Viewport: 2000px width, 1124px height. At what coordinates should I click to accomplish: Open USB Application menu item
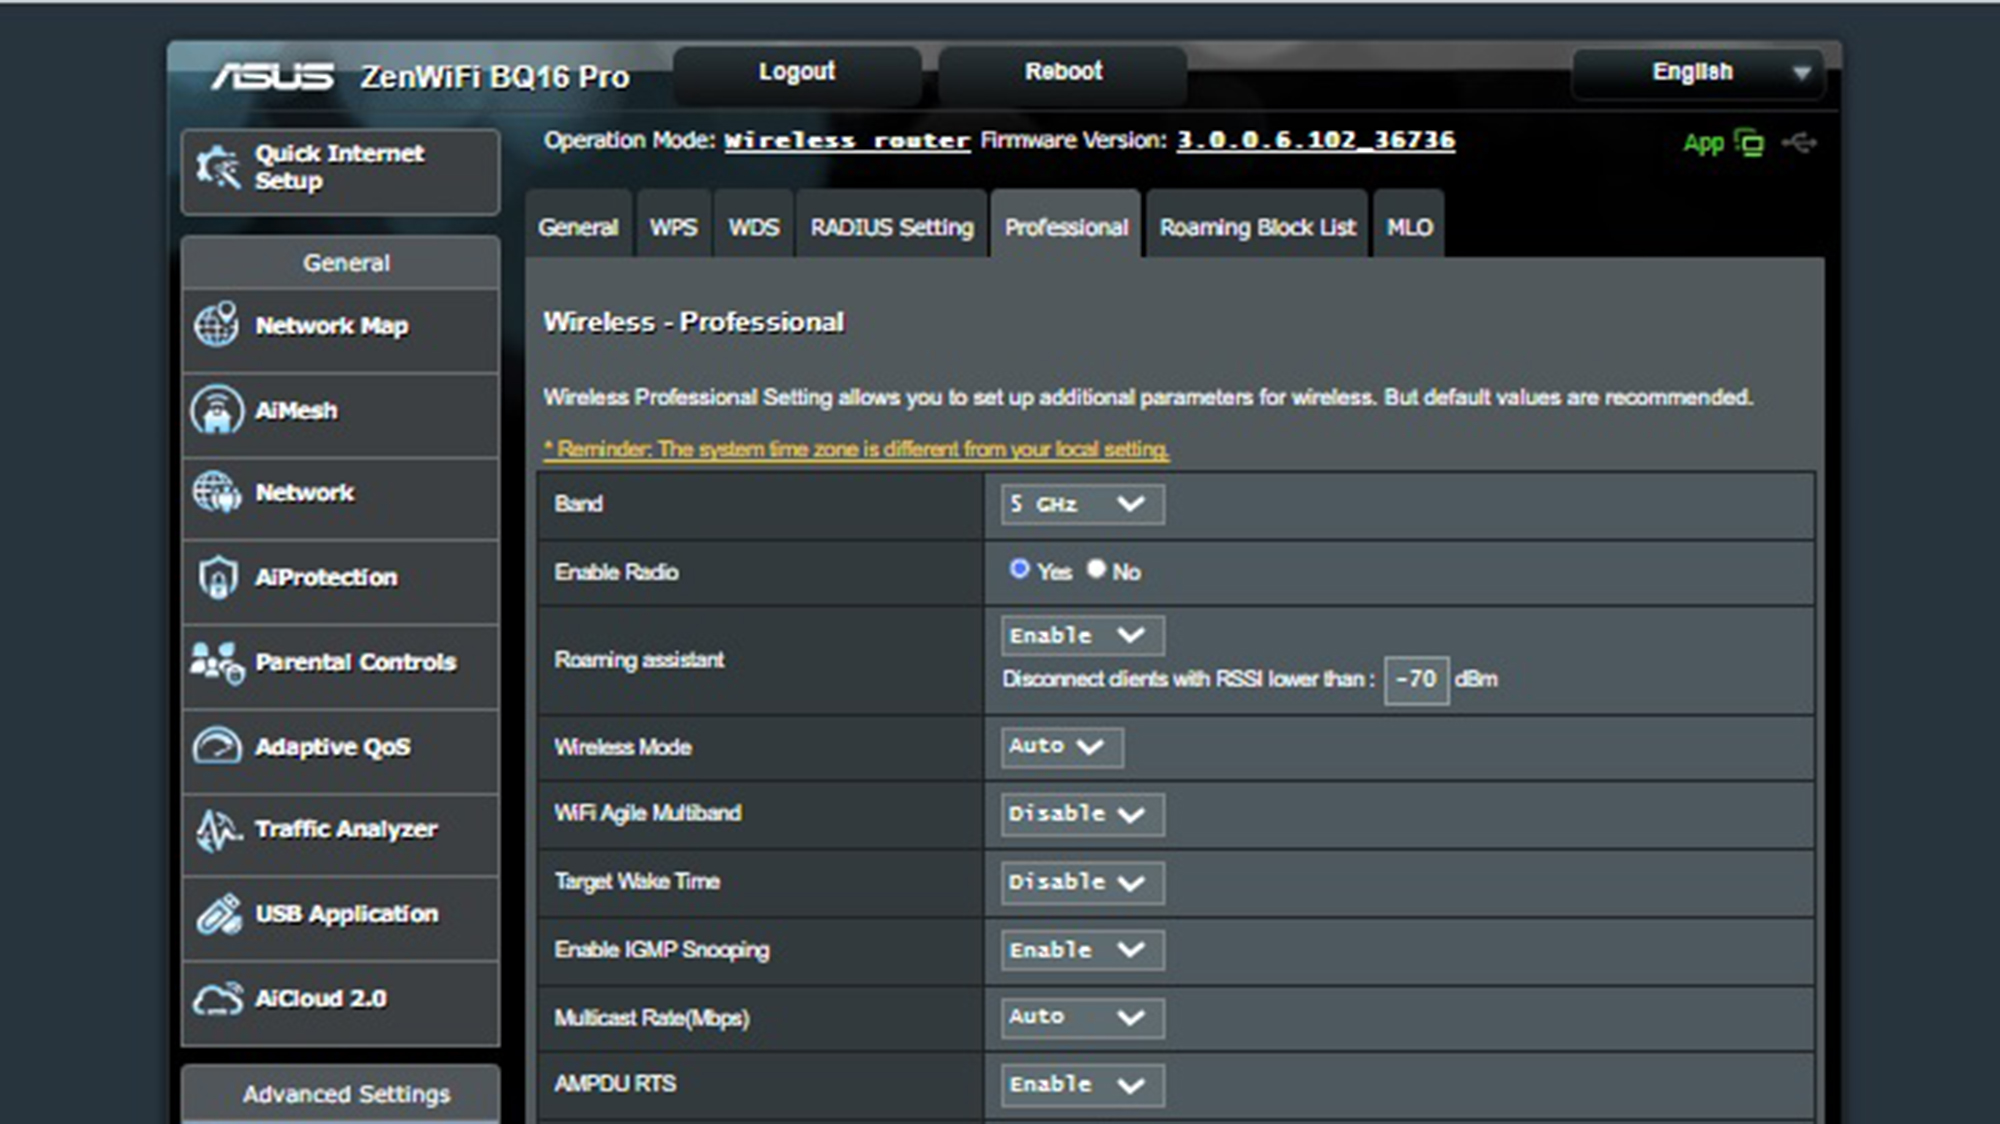[340, 918]
